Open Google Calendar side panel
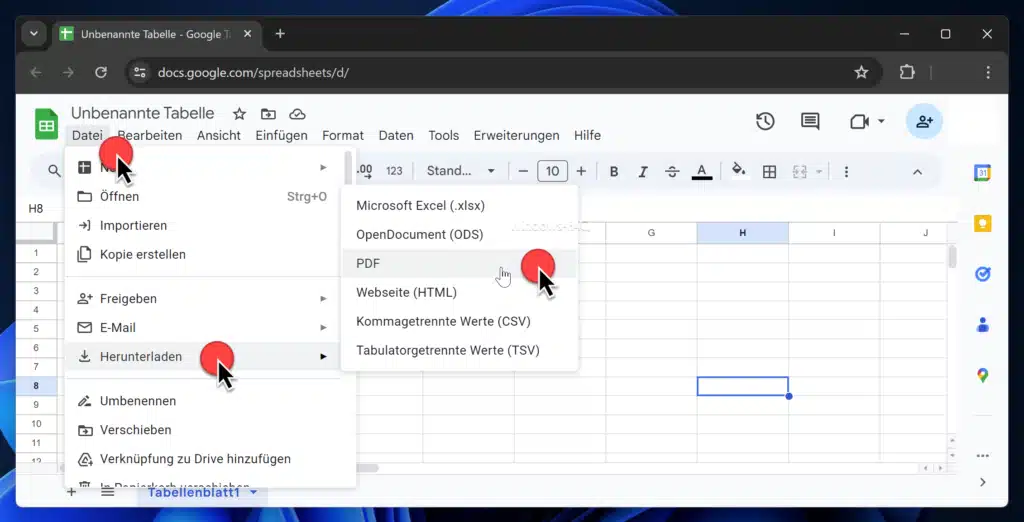This screenshot has width=1024, height=522. click(982, 172)
